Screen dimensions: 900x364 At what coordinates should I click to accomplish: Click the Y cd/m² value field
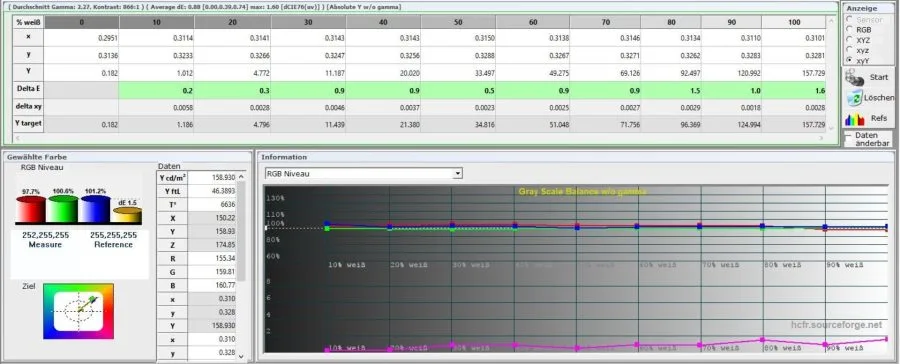click(x=212, y=178)
